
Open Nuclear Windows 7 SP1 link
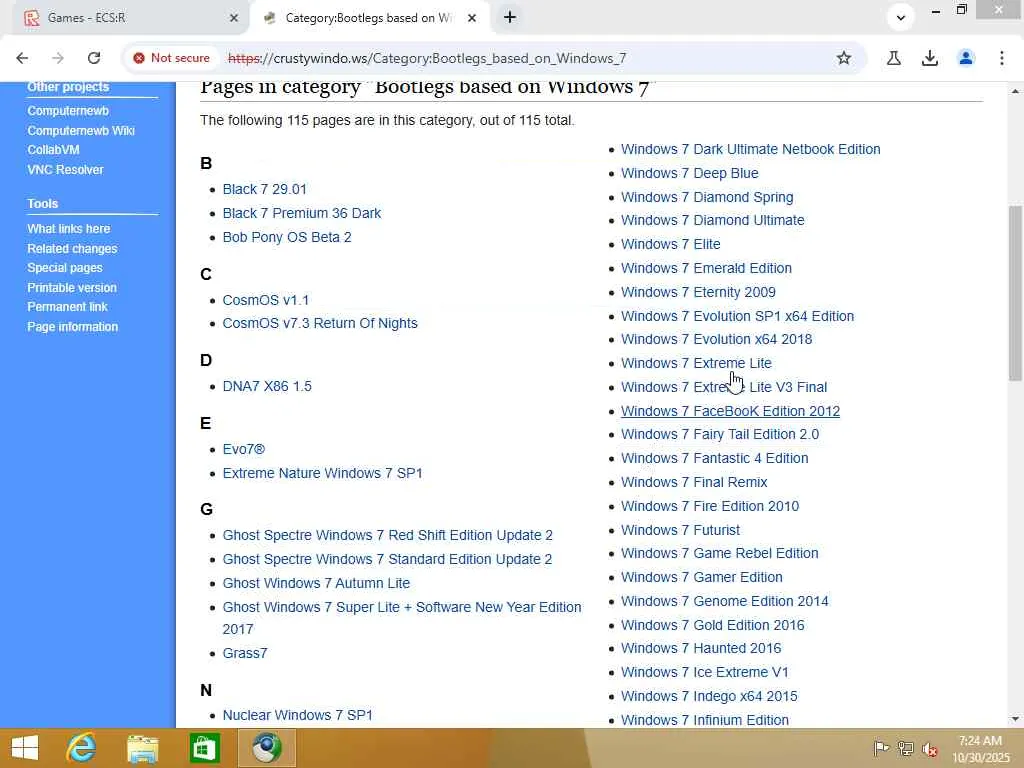[298, 715]
